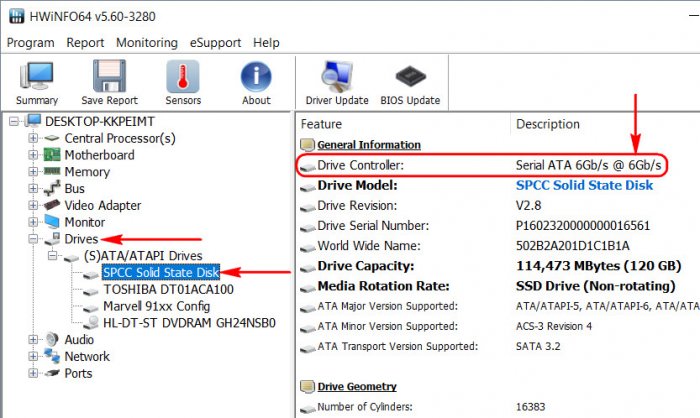Viewport: 700px width, 418px height.
Task: Expand the Bus node
Action: [x=33, y=188]
